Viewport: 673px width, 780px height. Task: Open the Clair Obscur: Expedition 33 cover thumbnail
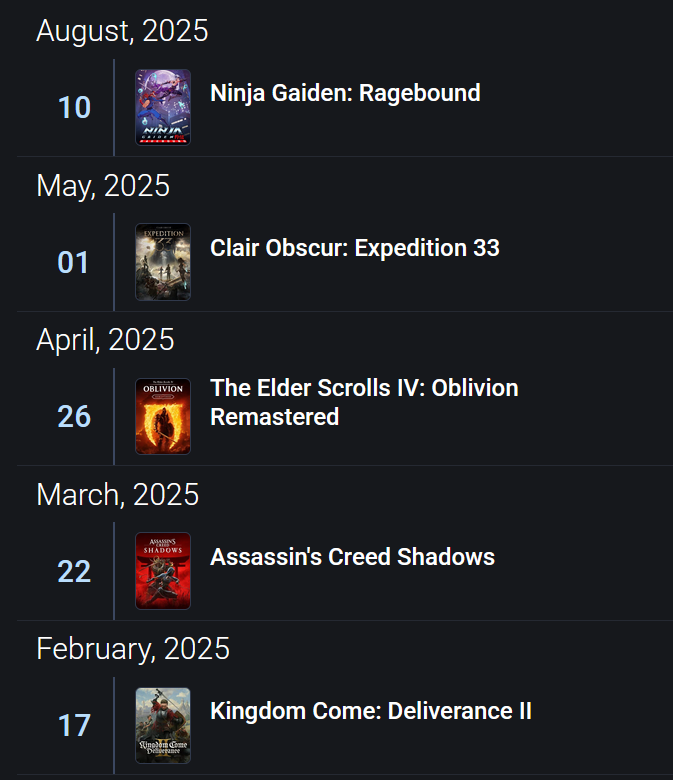coord(163,262)
